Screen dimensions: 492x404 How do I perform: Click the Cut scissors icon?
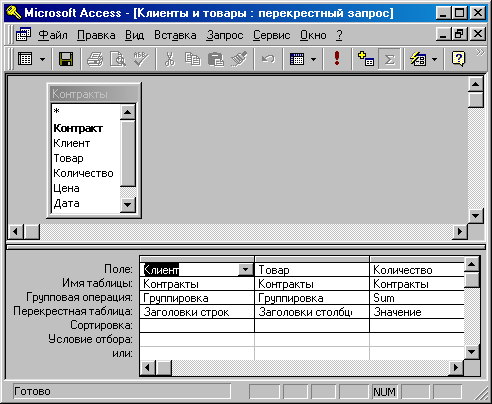pos(170,59)
